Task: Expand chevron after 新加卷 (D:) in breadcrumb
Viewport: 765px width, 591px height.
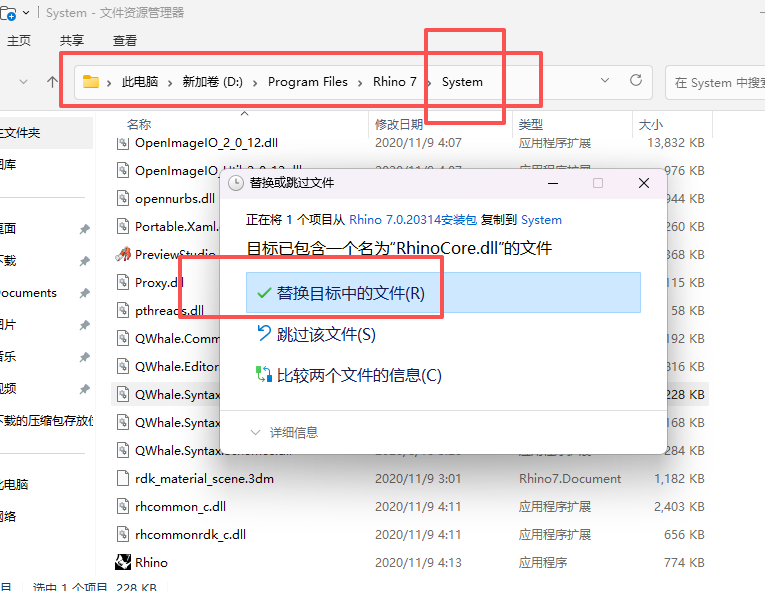Action: (x=255, y=83)
